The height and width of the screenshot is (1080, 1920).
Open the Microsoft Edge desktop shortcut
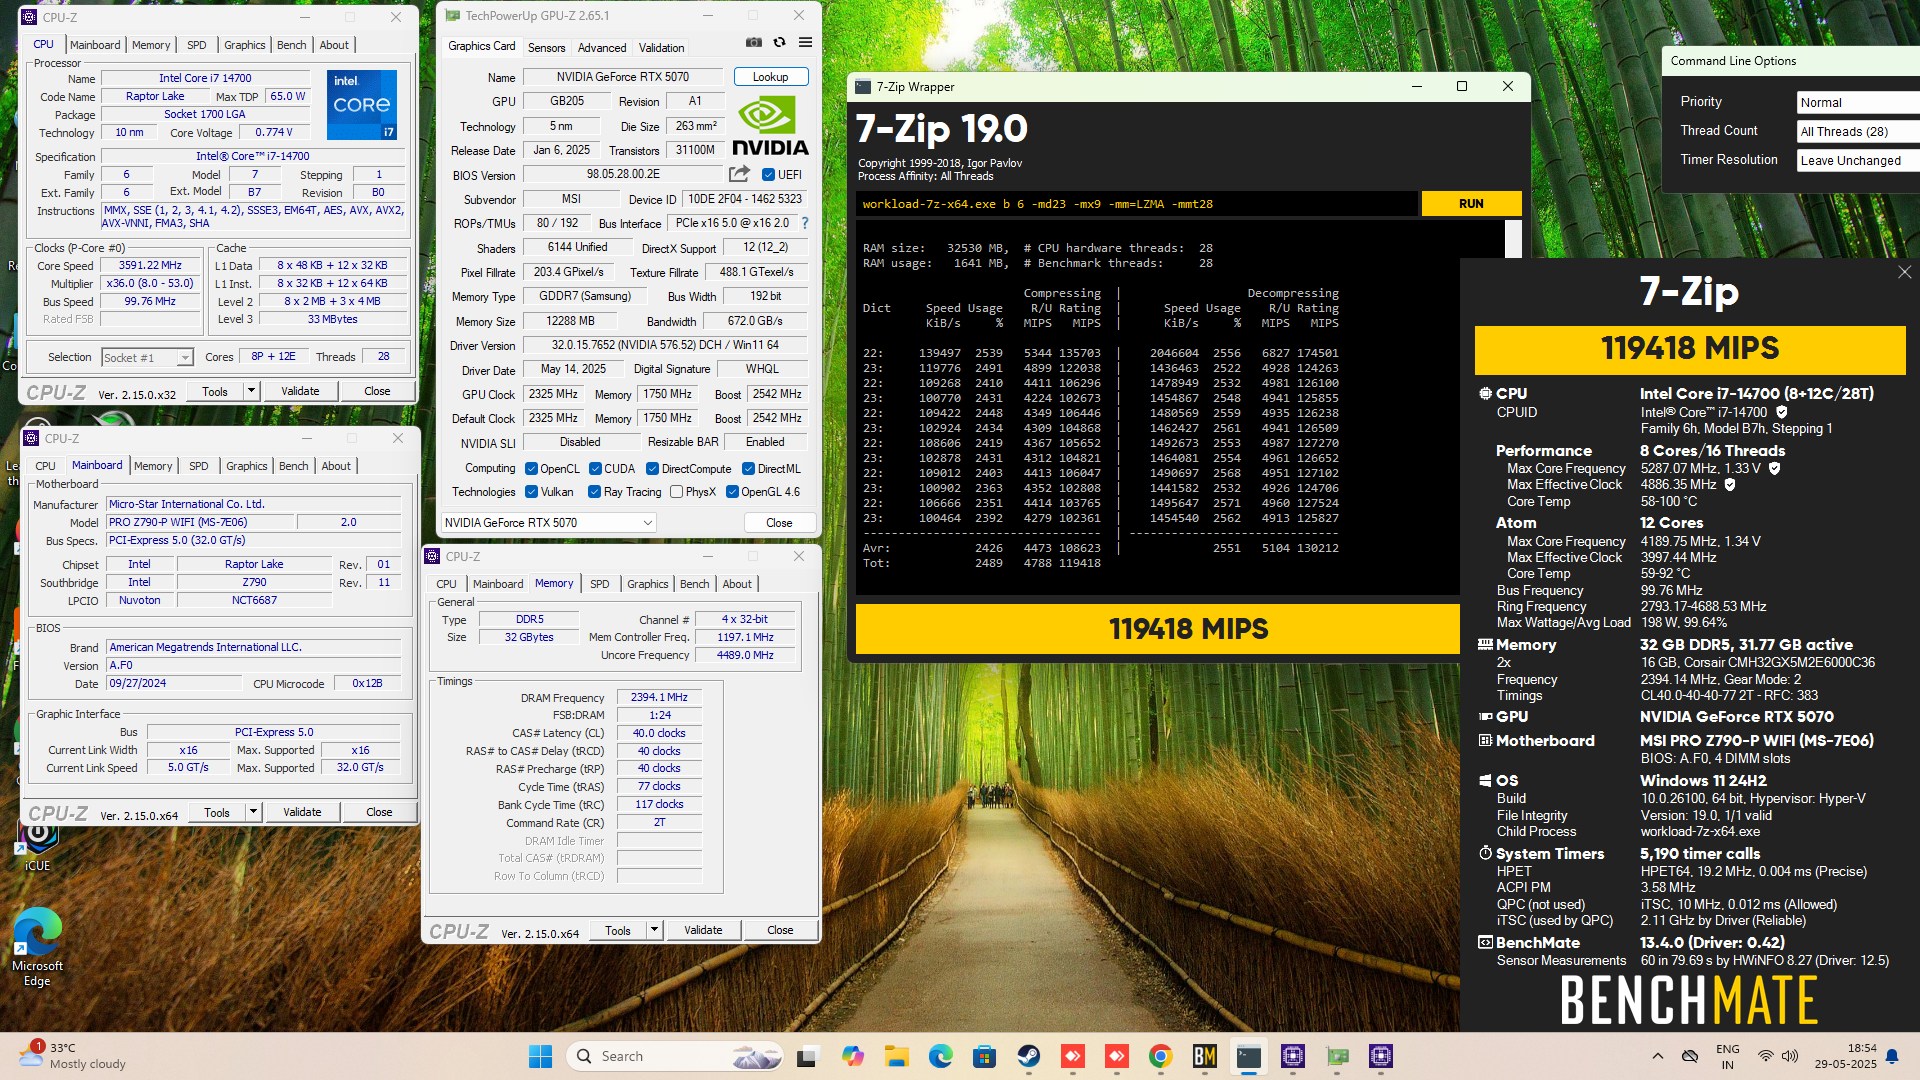(x=37, y=948)
